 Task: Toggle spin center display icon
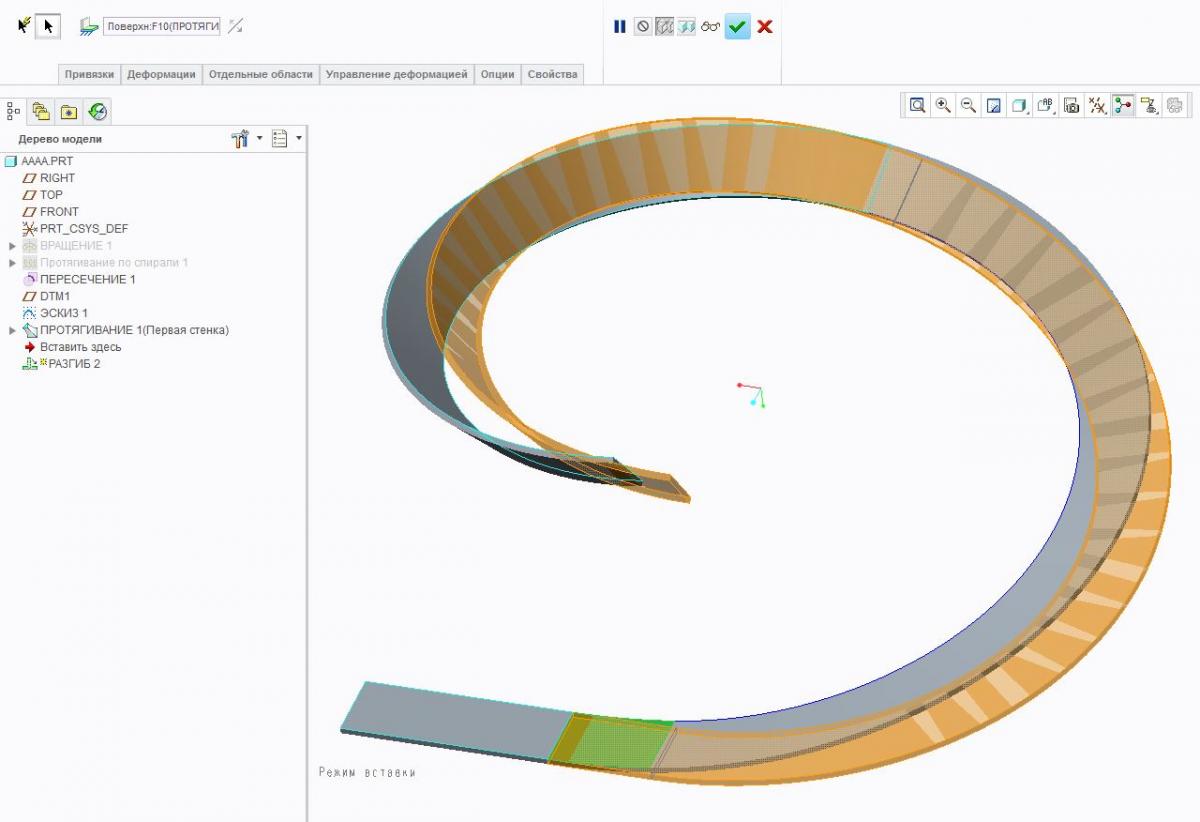pos(1124,105)
